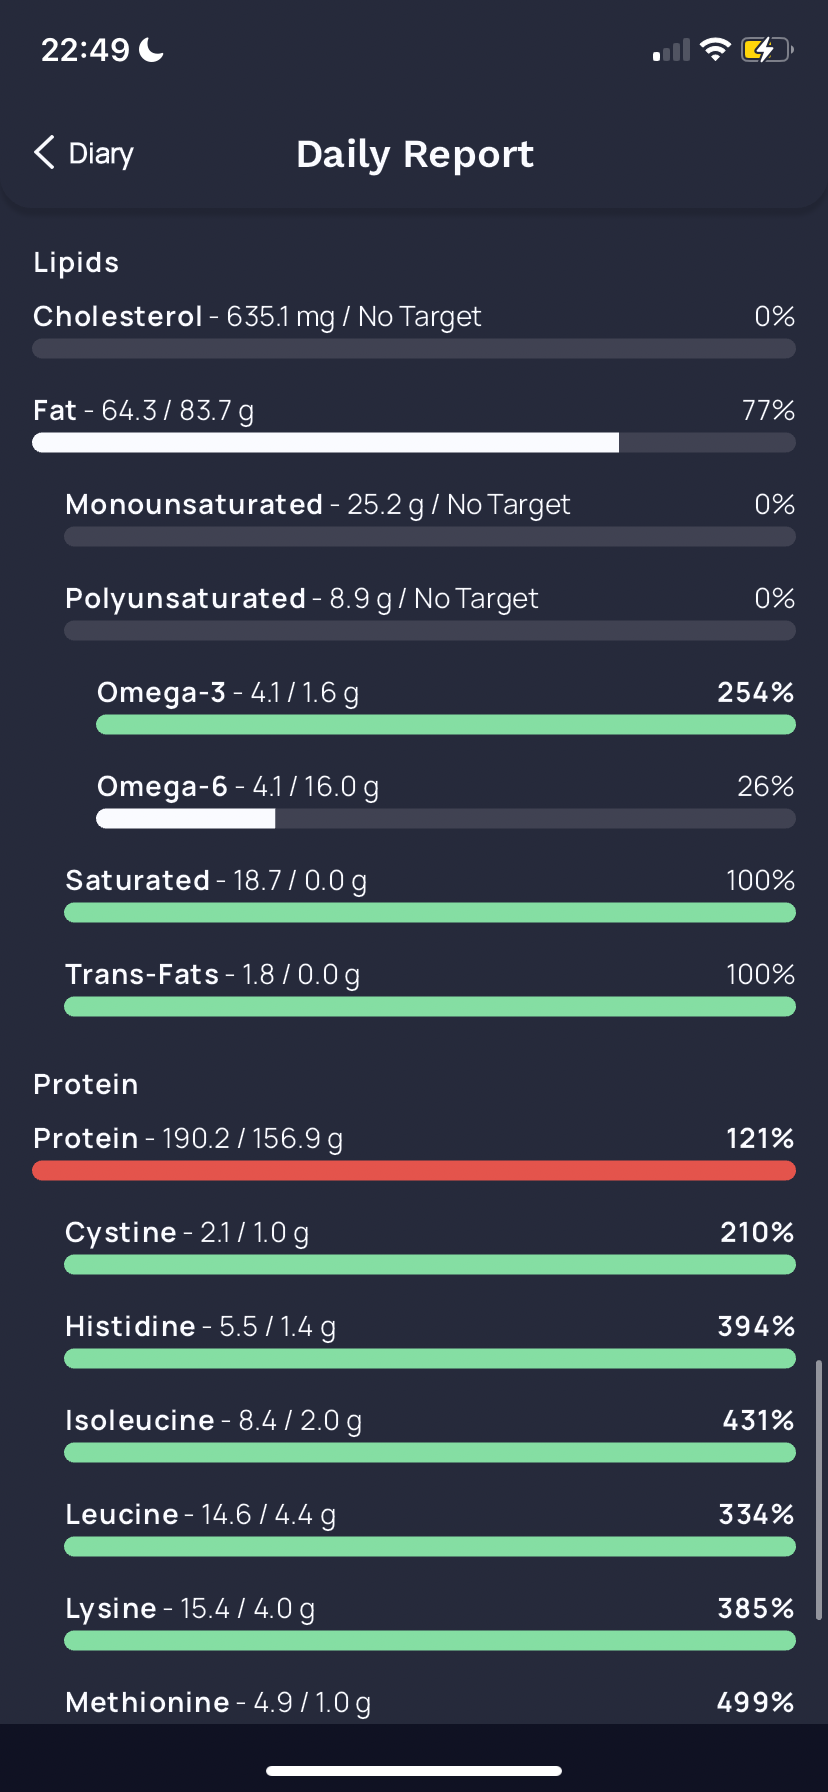Screen dimensions: 828x1792
Task: Open the Saturated fat 18.7 g row
Action: pyautogui.click(x=430, y=894)
